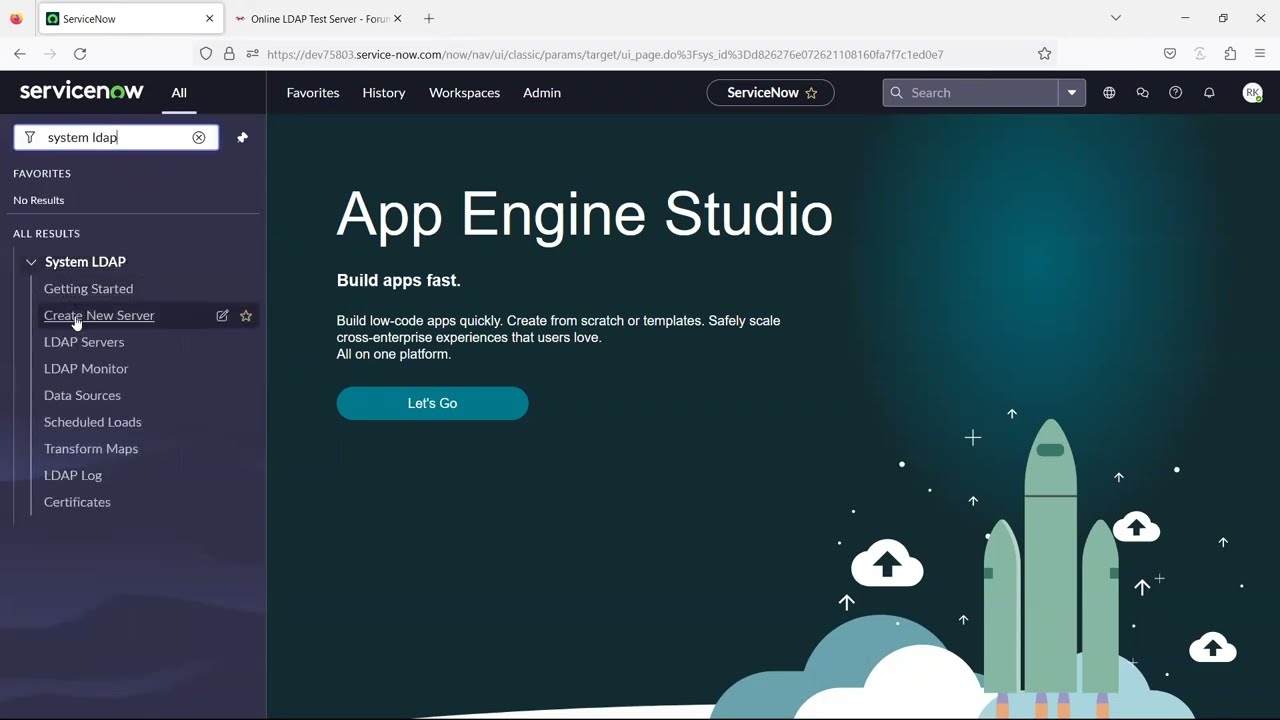The height and width of the screenshot is (720, 1280).
Task: Open the scope globe icon
Action: 1109,92
